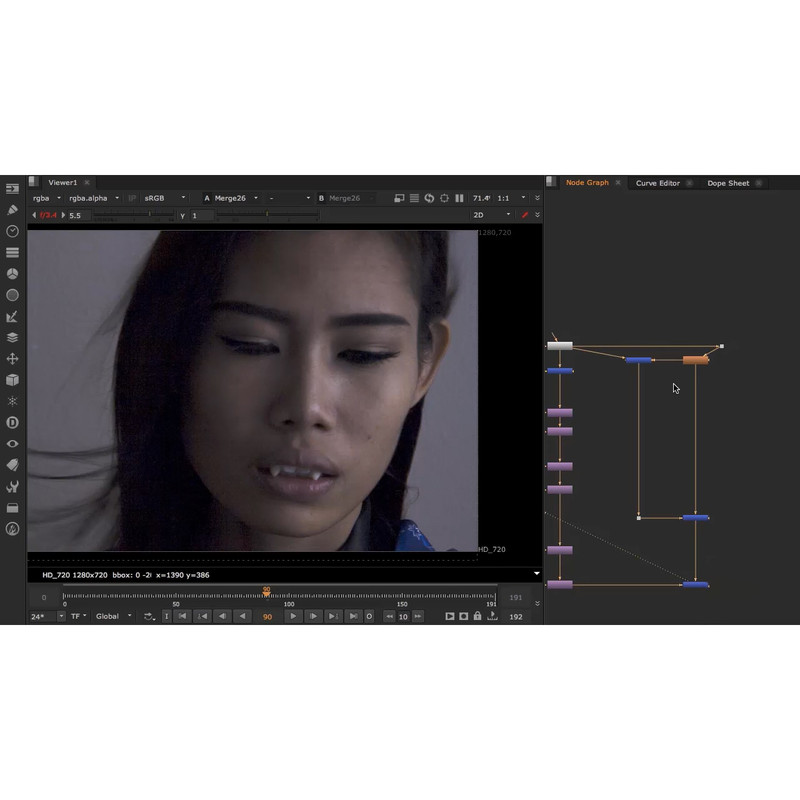Screen dimensions: 800x800
Task: Open the 3D nodes cube icon
Action: pyautogui.click(x=12, y=380)
